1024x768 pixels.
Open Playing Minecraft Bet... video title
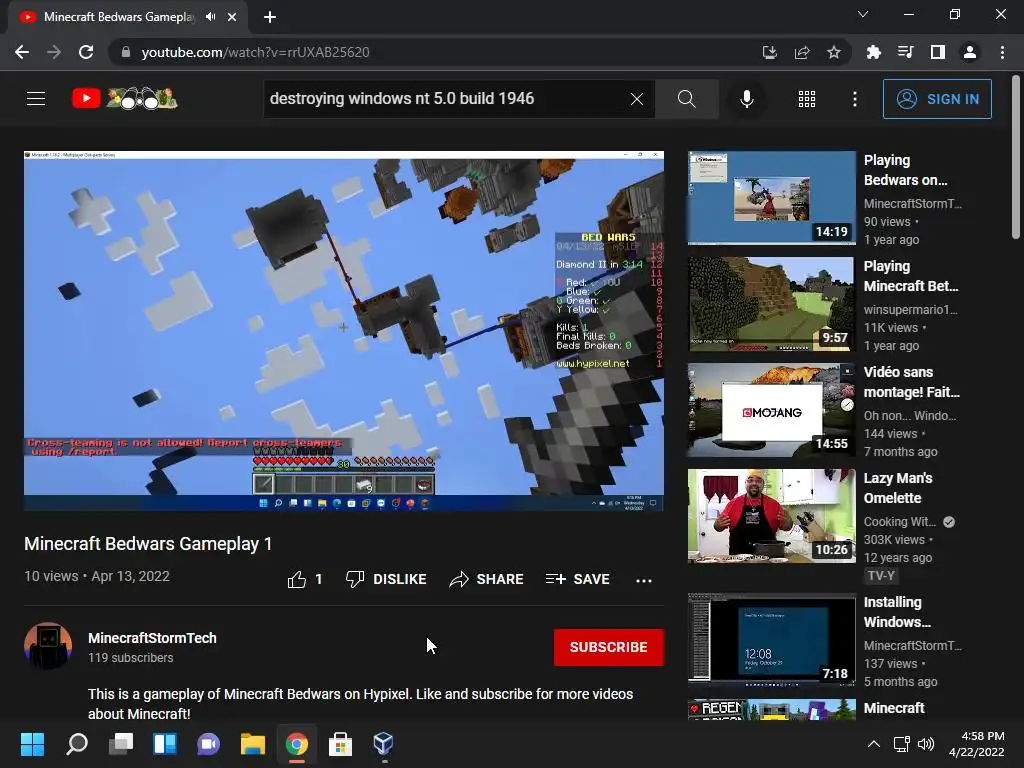(911, 276)
